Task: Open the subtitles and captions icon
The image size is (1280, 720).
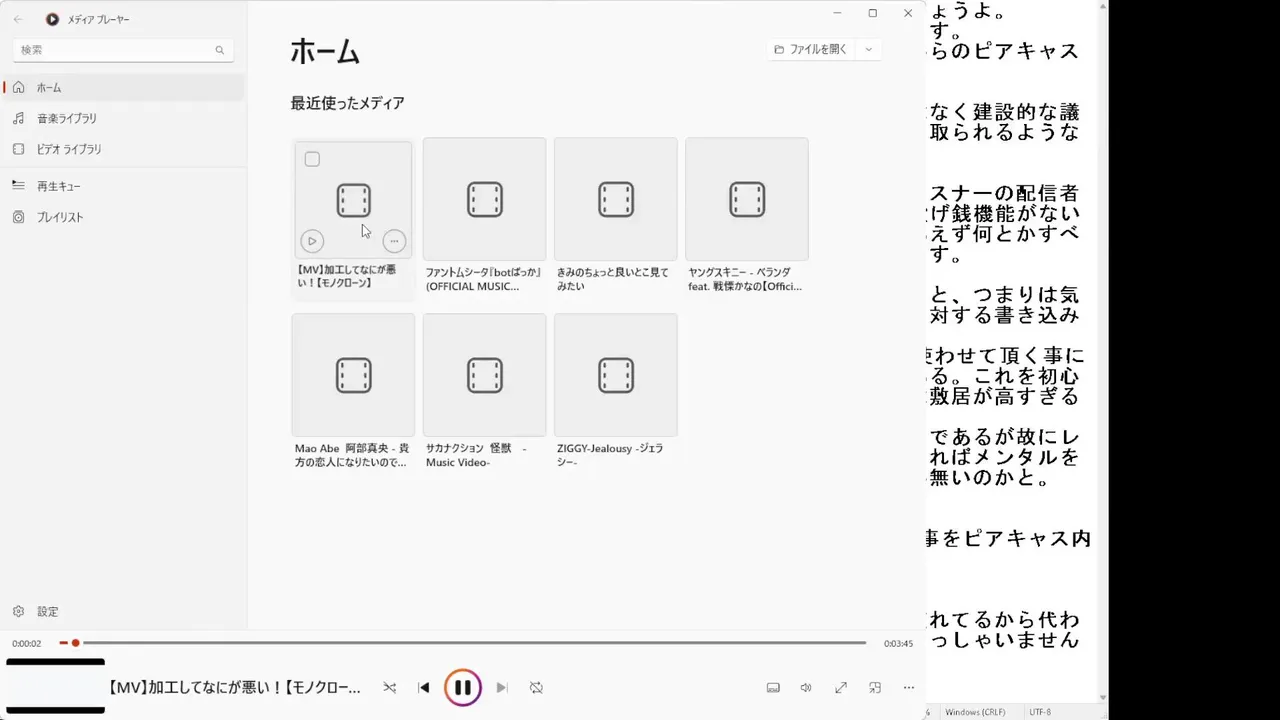Action: coord(773,688)
